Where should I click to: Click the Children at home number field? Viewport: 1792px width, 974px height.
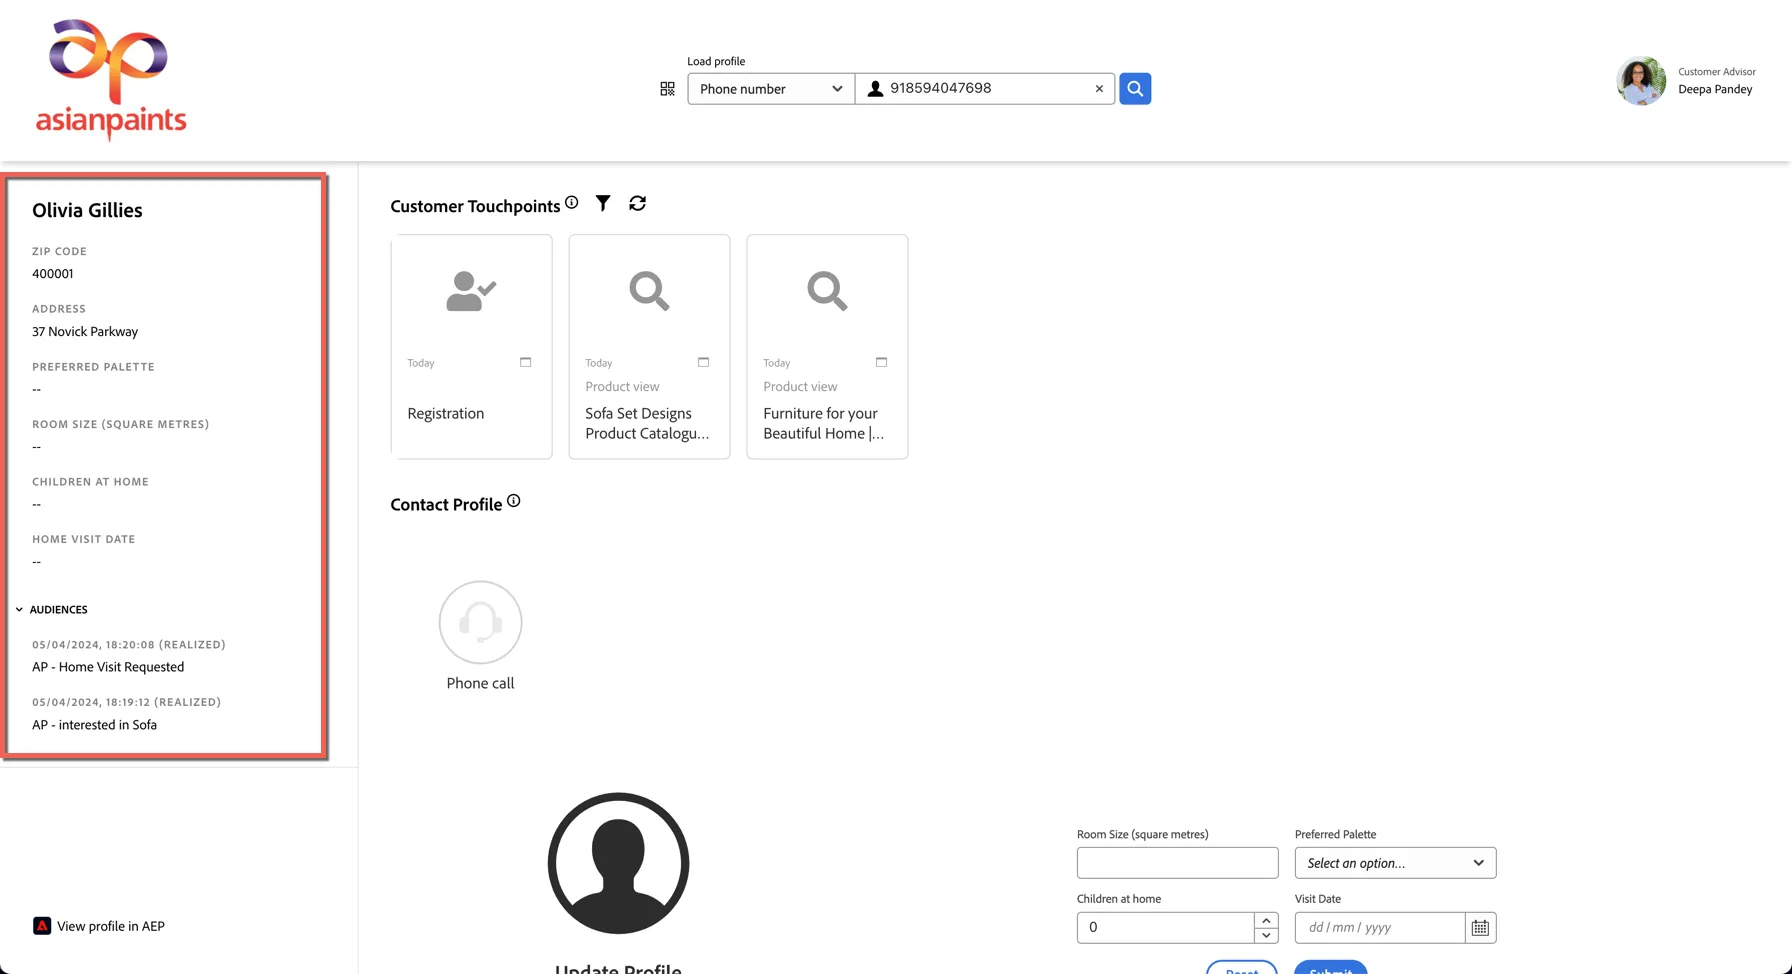[1165, 927]
